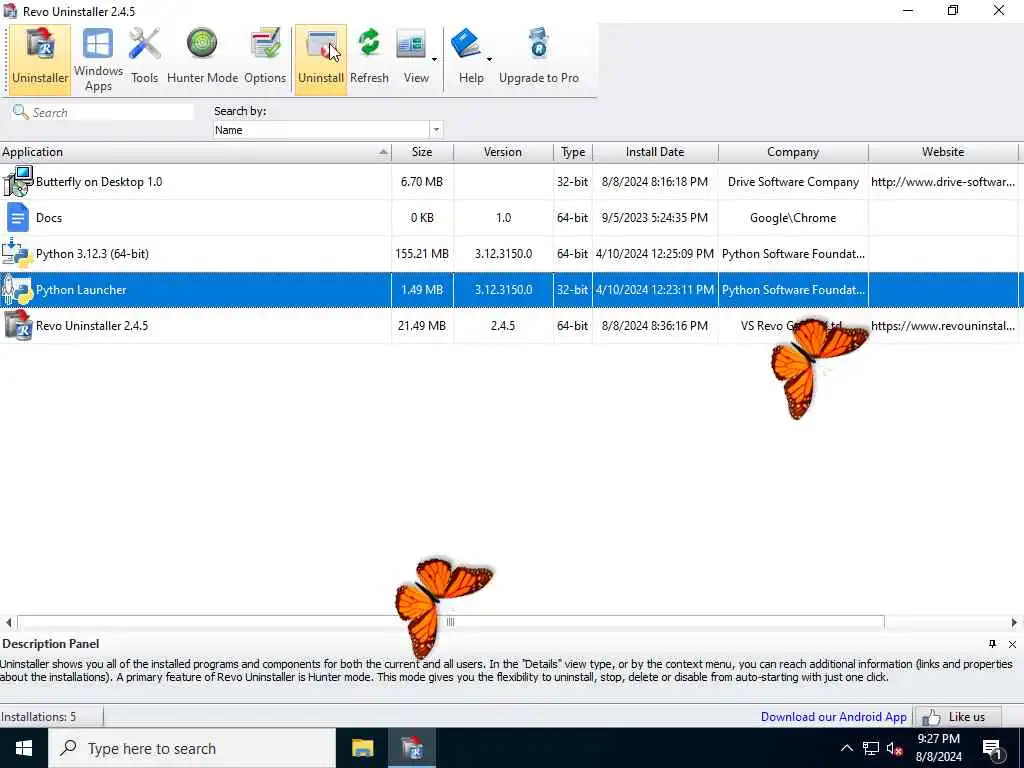Sort by the Install Date column header
Image resolution: width=1024 pixels, height=768 pixels.
point(655,152)
